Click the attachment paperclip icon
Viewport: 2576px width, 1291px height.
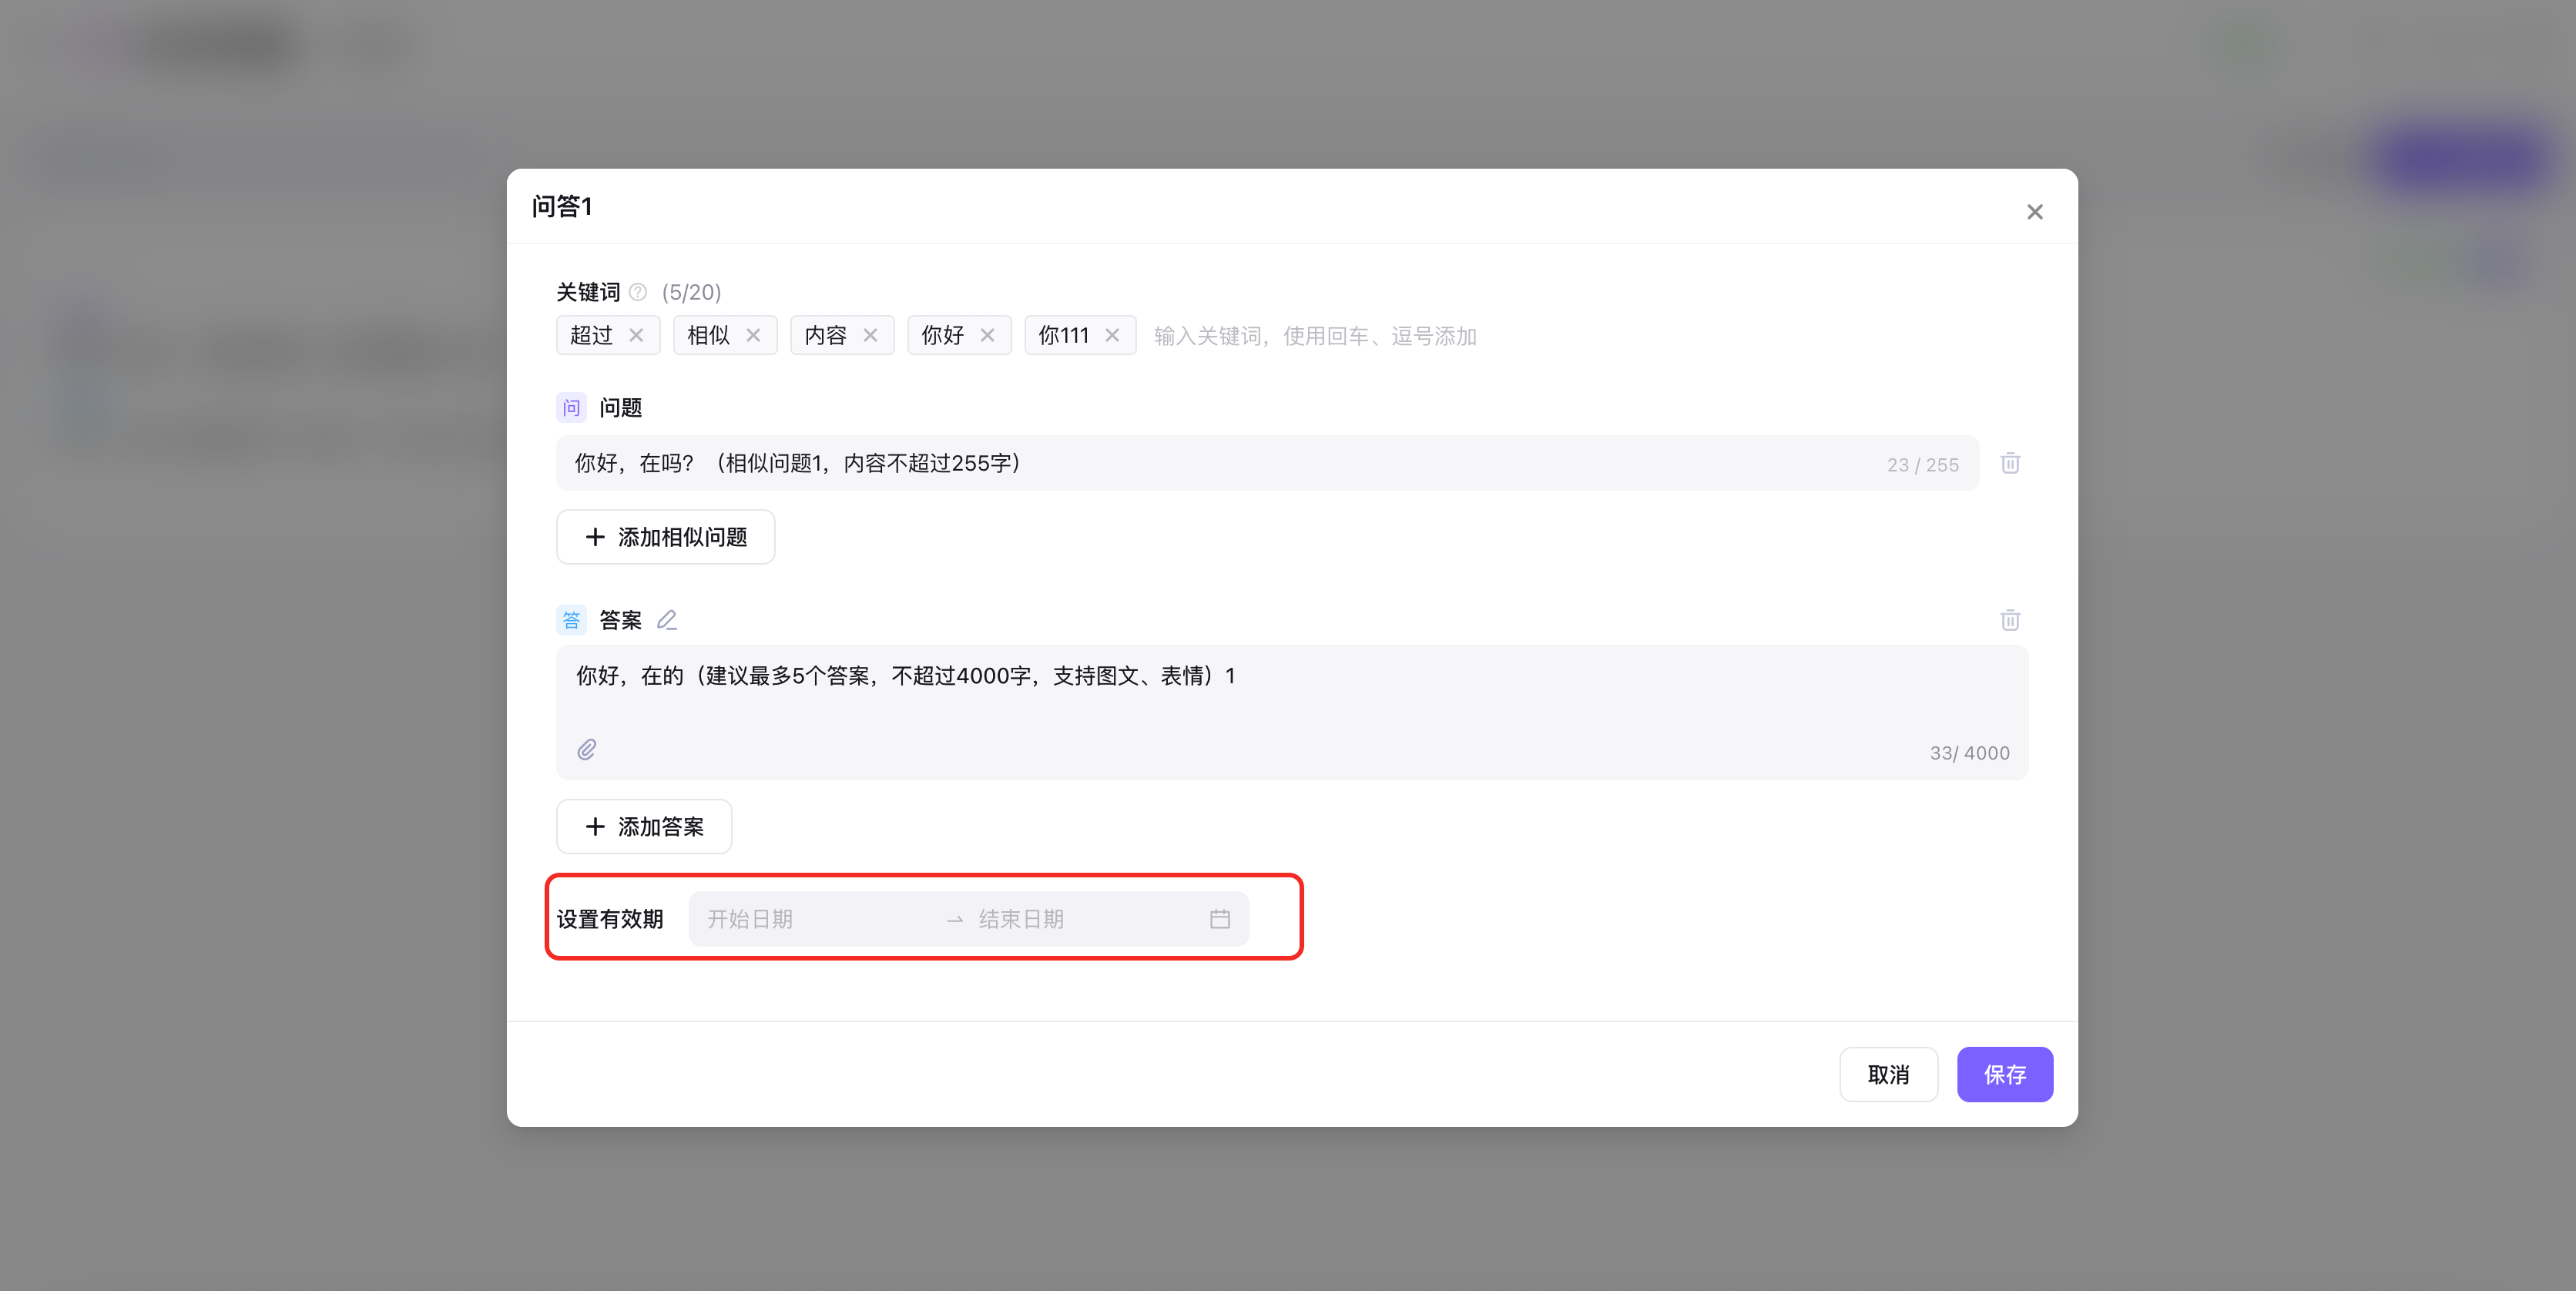point(587,750)
